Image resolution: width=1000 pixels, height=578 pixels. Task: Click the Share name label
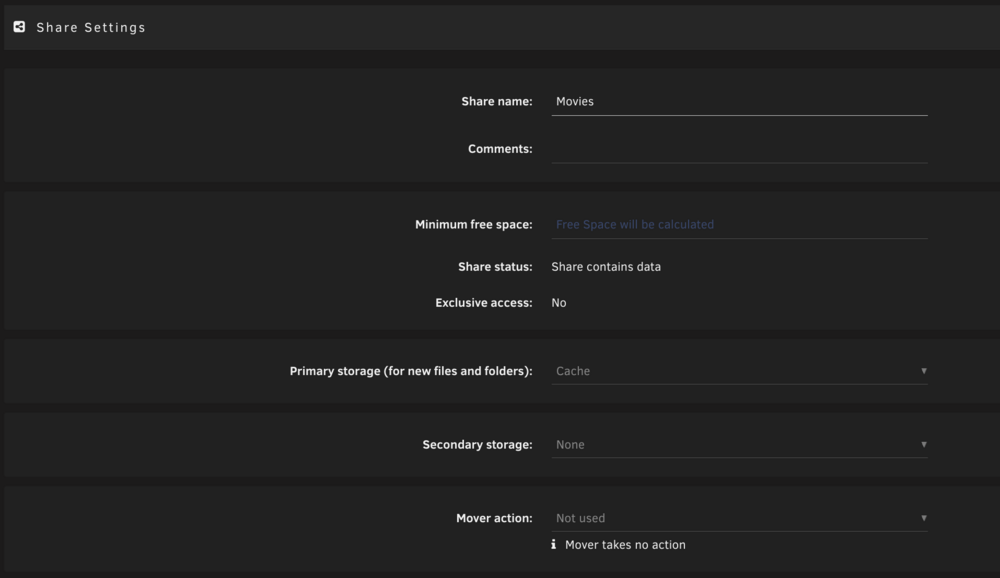pyautogui.click(x=497, y=101)
